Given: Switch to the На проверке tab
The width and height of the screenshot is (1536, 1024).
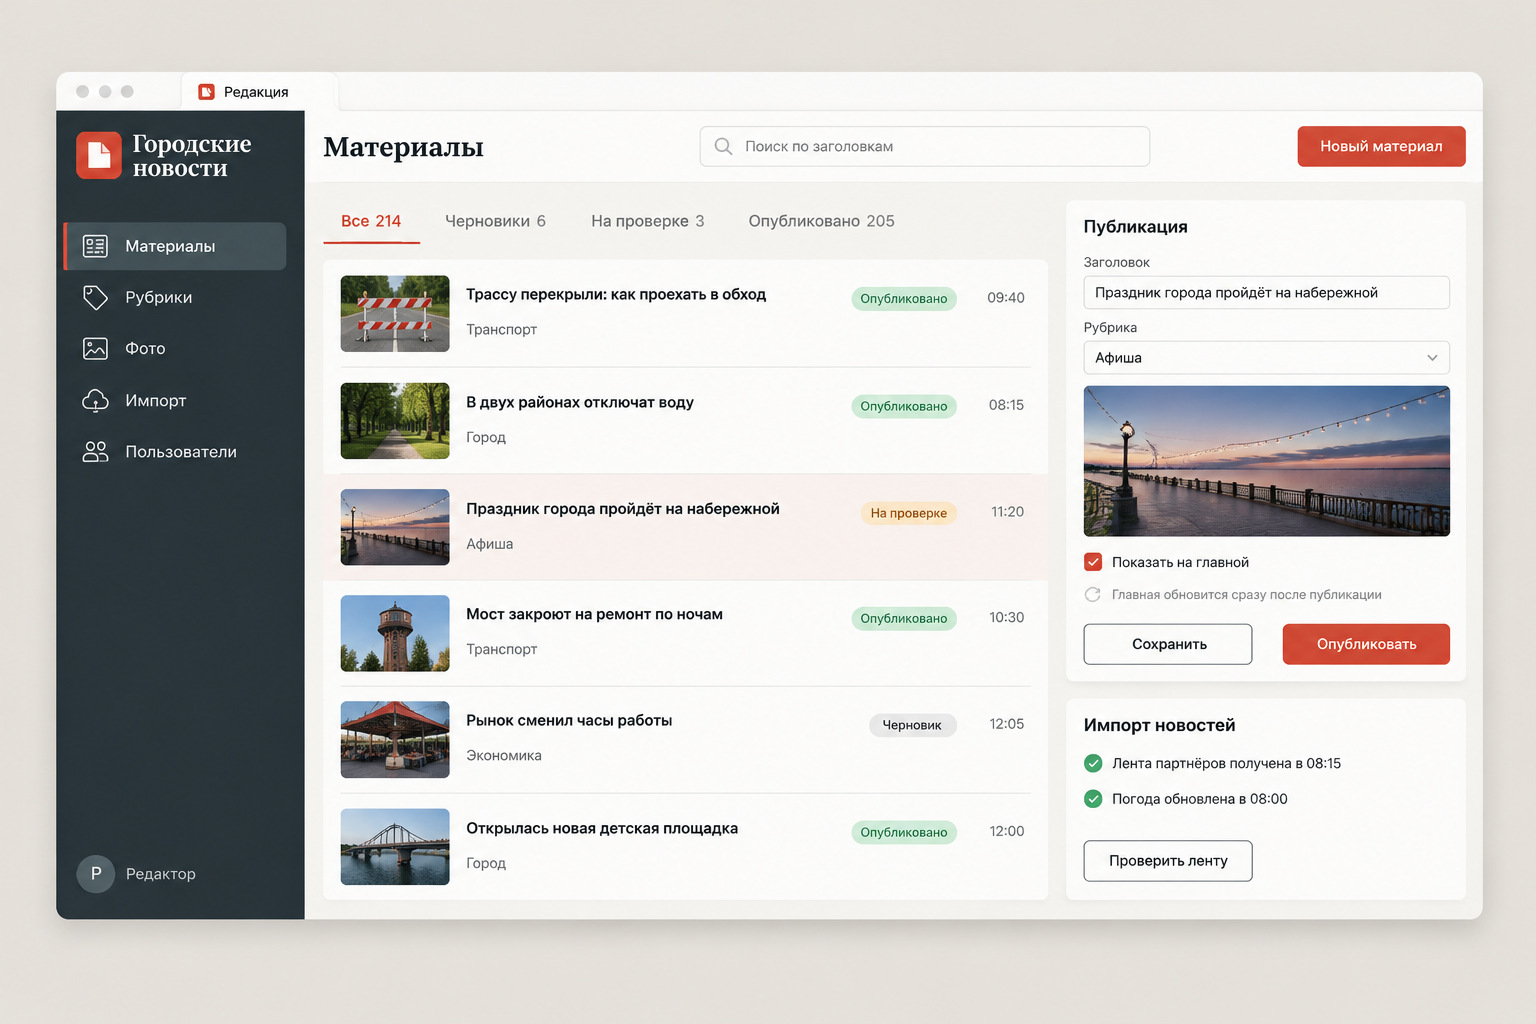Looking at the screenshot, I should [647, 221].
